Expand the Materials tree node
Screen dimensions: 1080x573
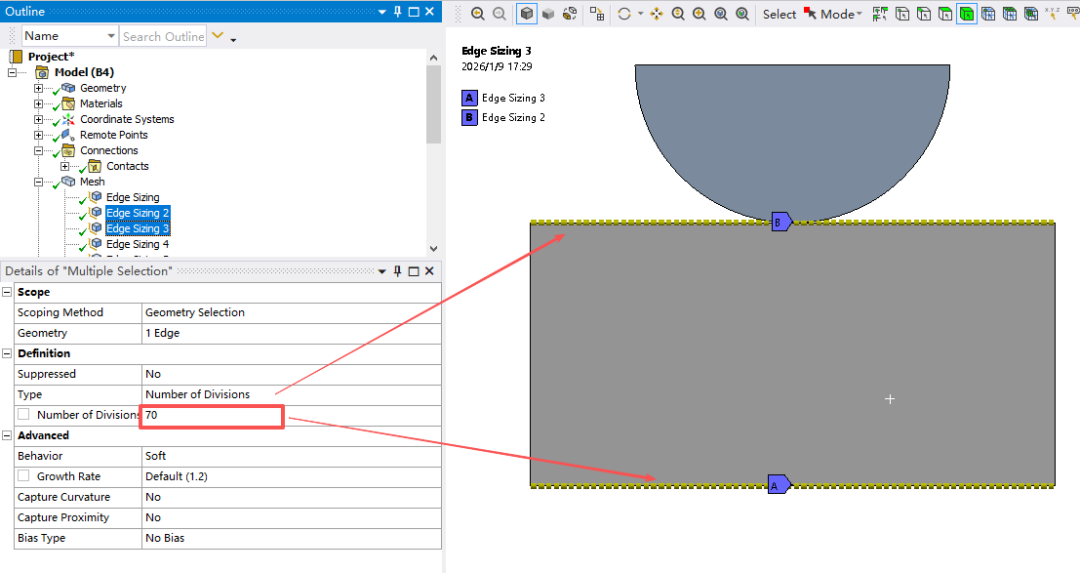(39, 104)
